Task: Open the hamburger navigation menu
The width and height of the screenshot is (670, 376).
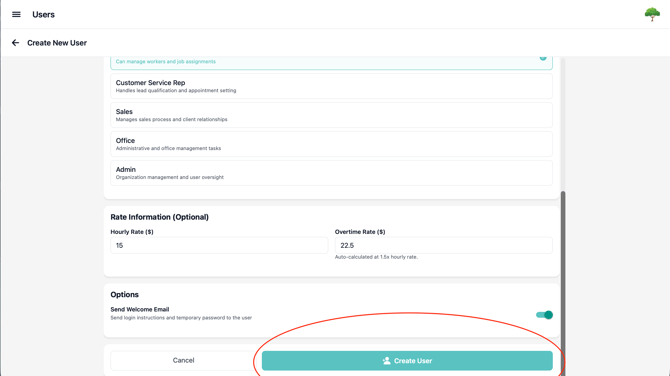Action: pyautogui.click(x=16, y=15)
